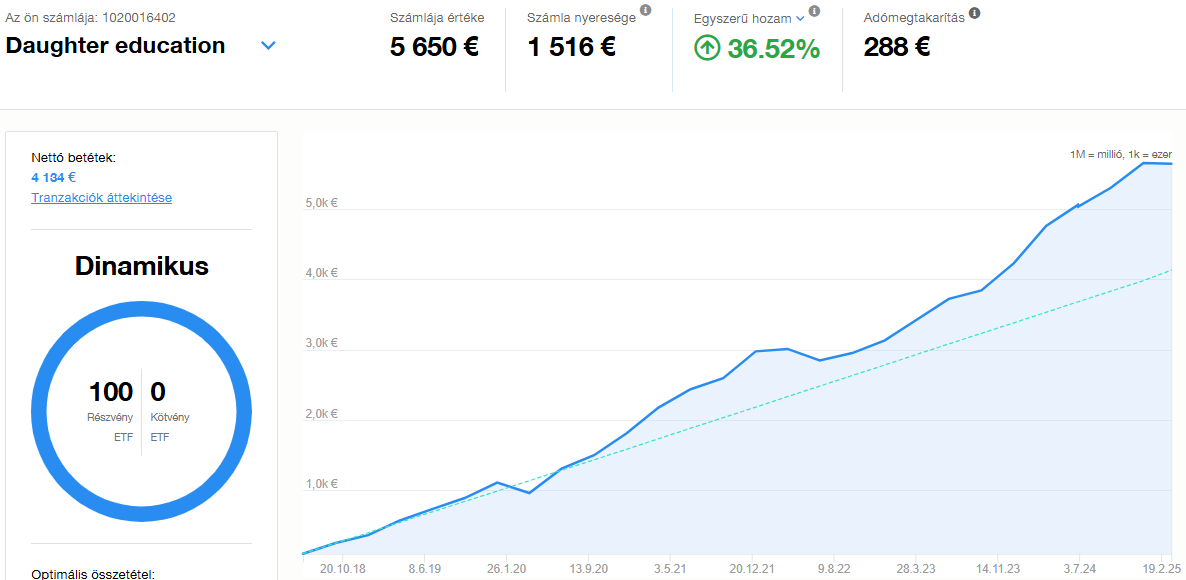Click the Számlája értéke label
Viewport: 1186px width, 580px height.
[437, 17]
